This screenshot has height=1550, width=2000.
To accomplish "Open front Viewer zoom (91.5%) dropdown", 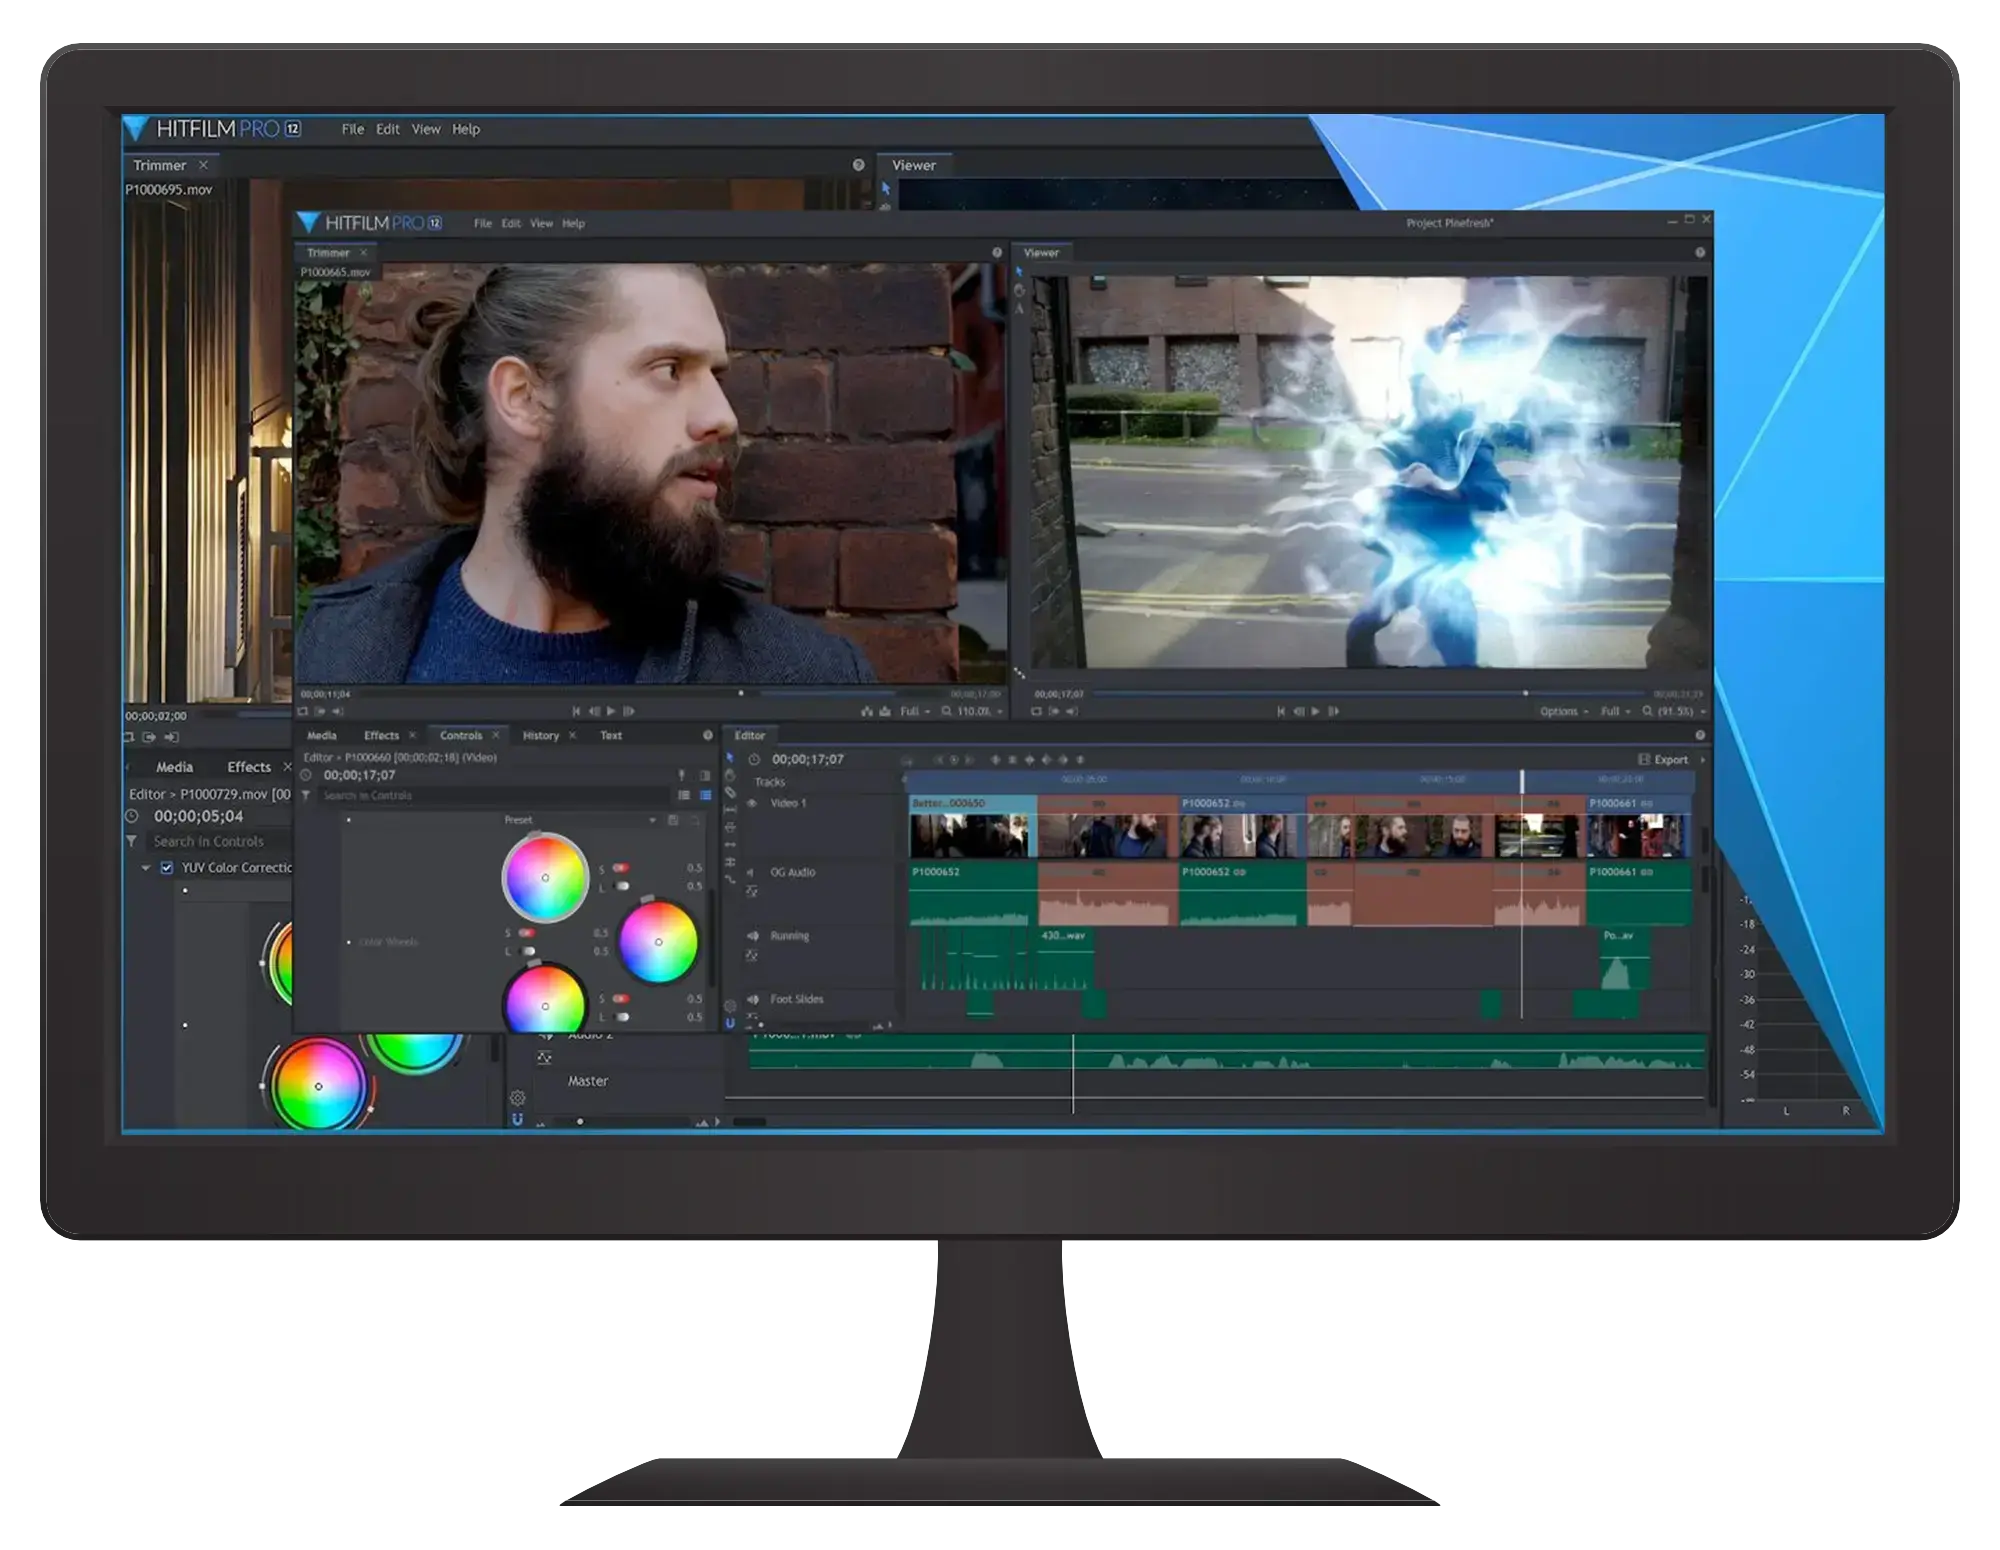I will click(x=1674, y=711).
